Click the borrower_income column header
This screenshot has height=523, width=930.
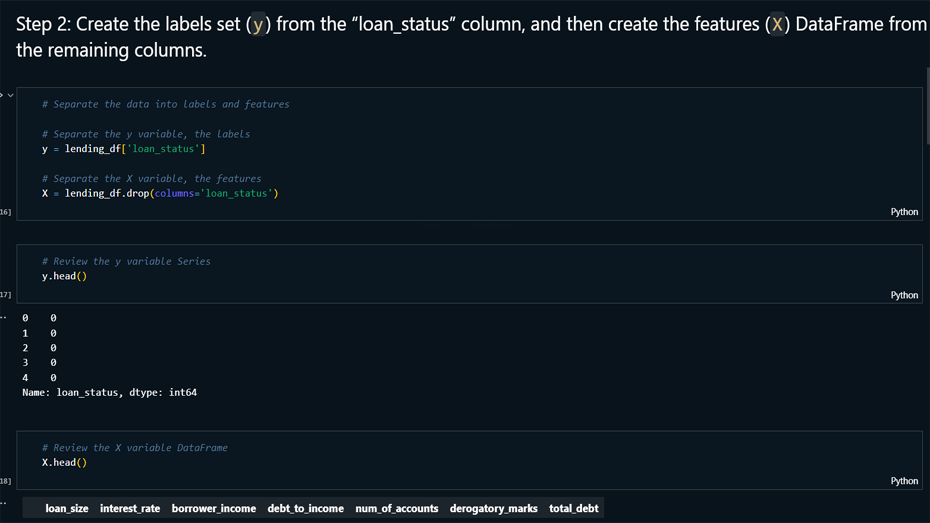213,508
